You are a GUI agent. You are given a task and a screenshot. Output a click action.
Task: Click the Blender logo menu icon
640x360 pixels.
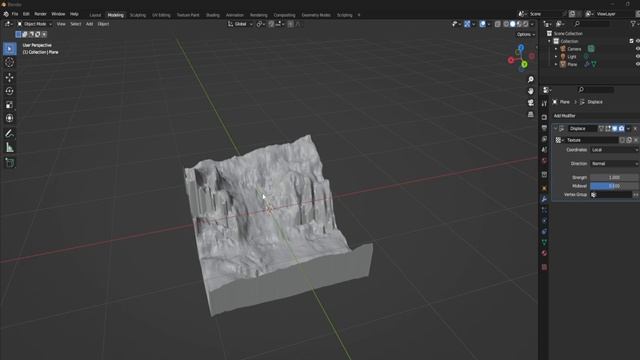tap(6, 14)
